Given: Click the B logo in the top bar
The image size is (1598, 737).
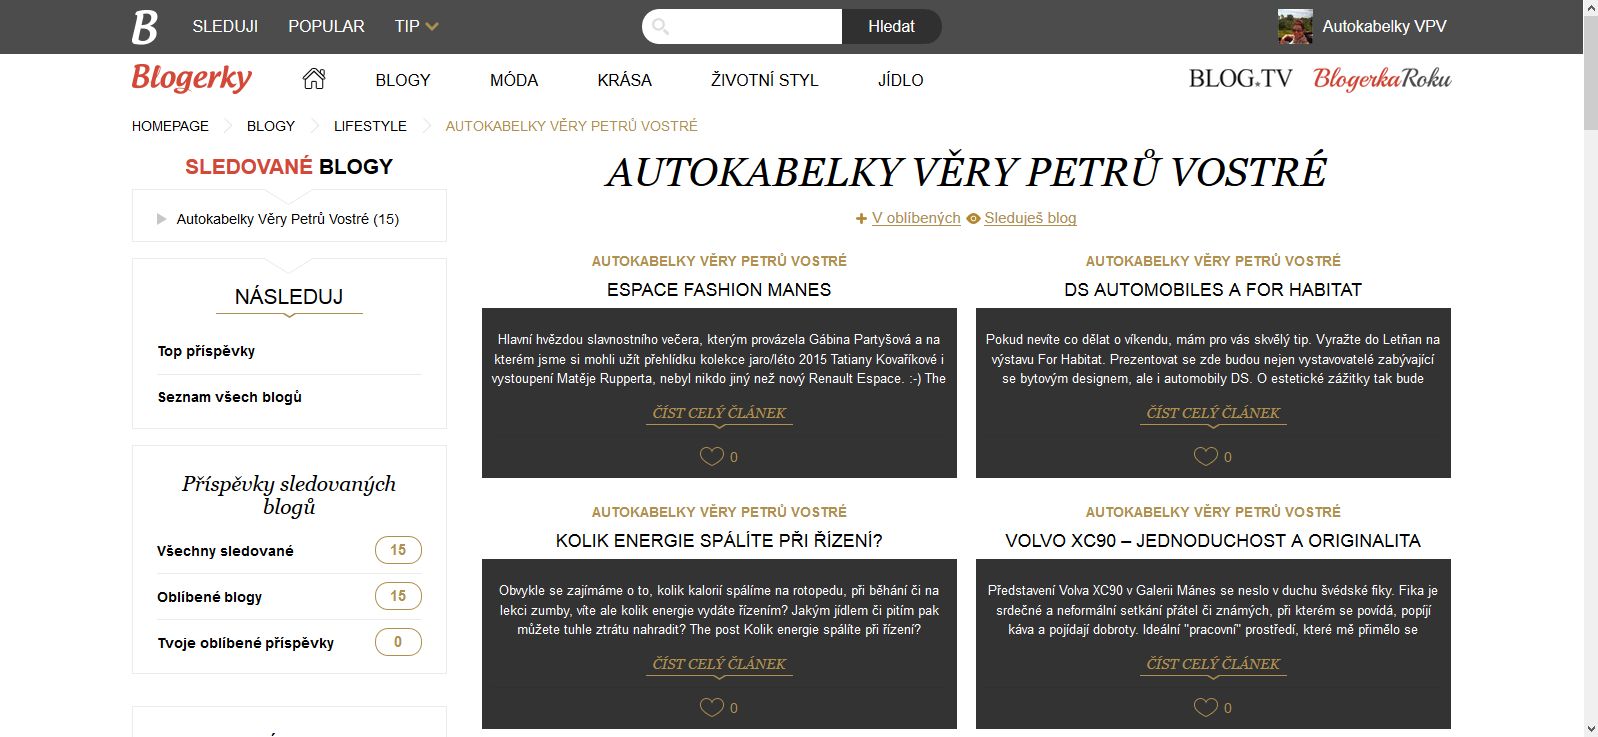Looking at the screenshot, I should coord(145,27).
